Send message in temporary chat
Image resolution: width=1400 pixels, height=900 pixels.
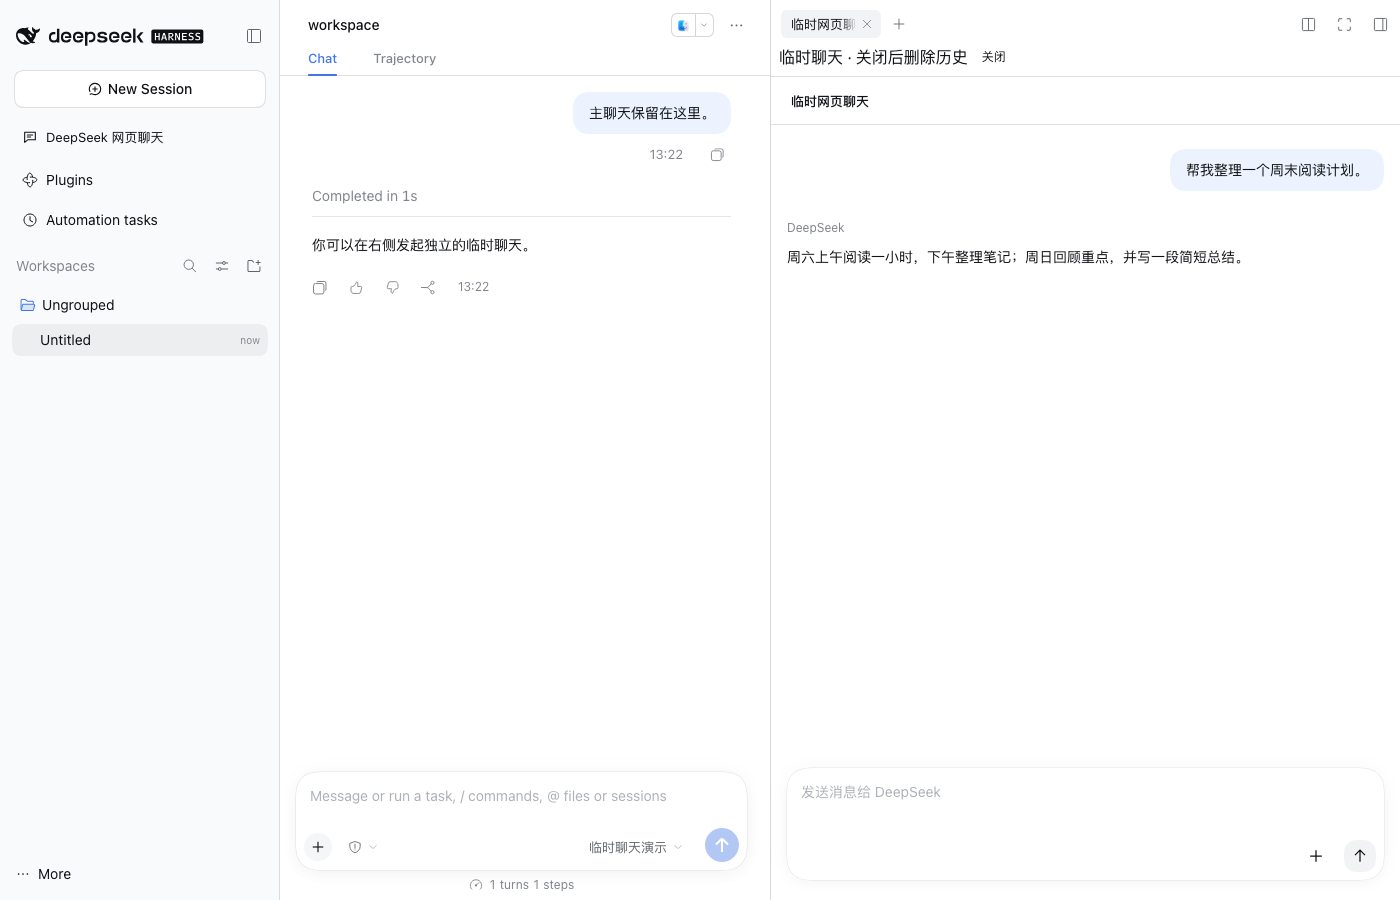[x=1360, y=856]
